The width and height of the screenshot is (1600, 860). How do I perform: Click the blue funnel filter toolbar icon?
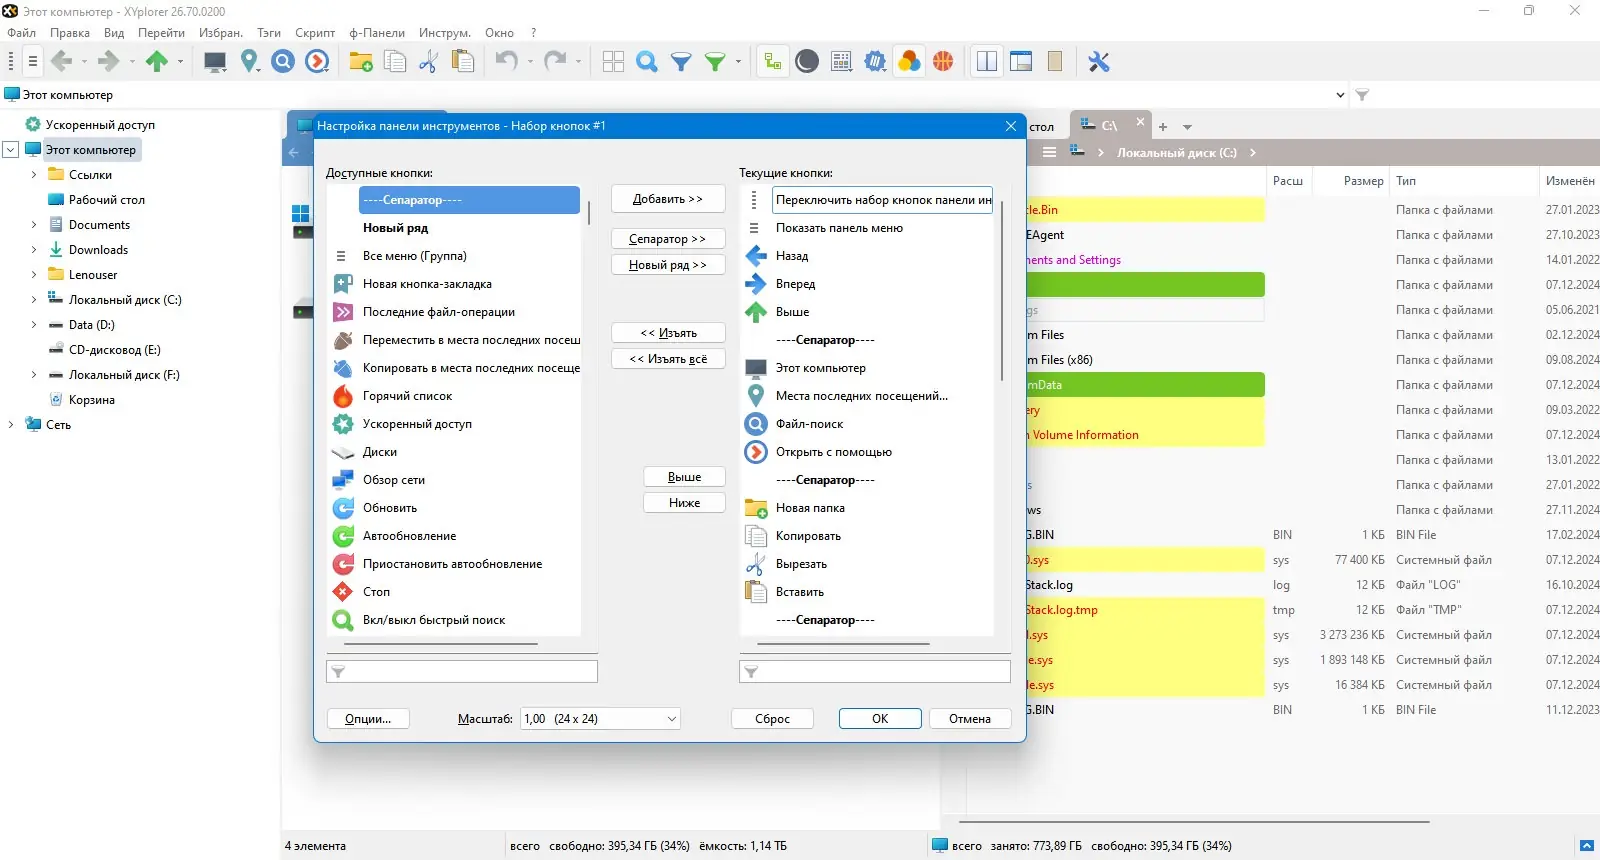(681, 62)
